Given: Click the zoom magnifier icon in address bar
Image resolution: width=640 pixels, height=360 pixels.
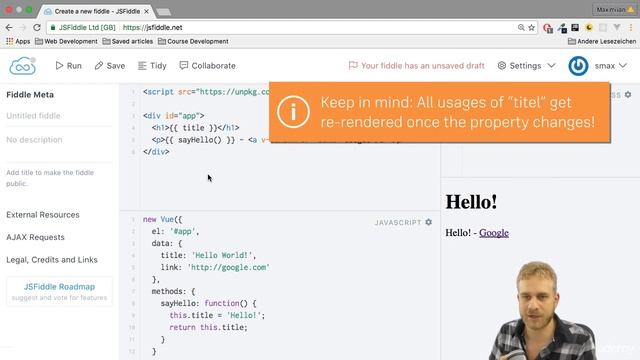Looking at the screenshot, I should coord(521,27).
